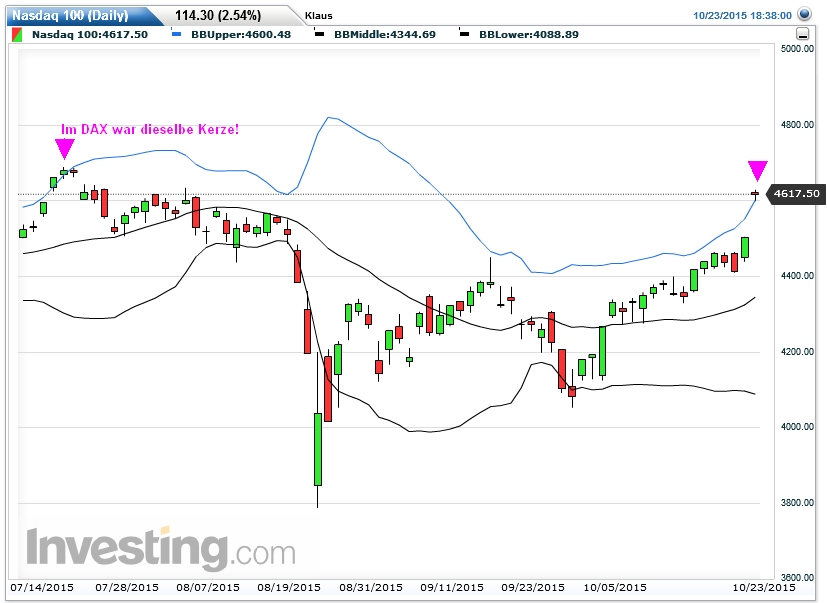Click the black BBMiddle legend swatch
Image resolution: width=827 pixels, height=603 pixels.
pos(319,34)
